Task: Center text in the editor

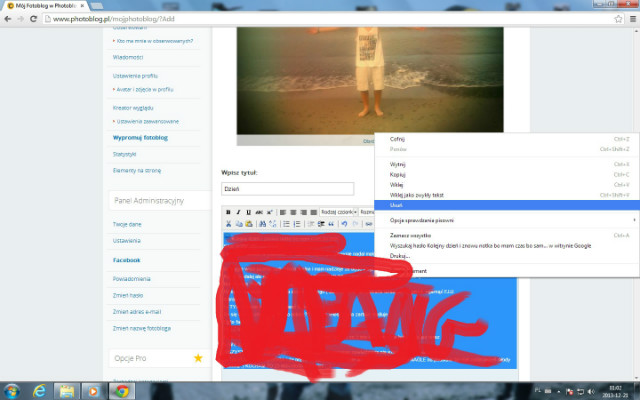Action: click(293, 212)
